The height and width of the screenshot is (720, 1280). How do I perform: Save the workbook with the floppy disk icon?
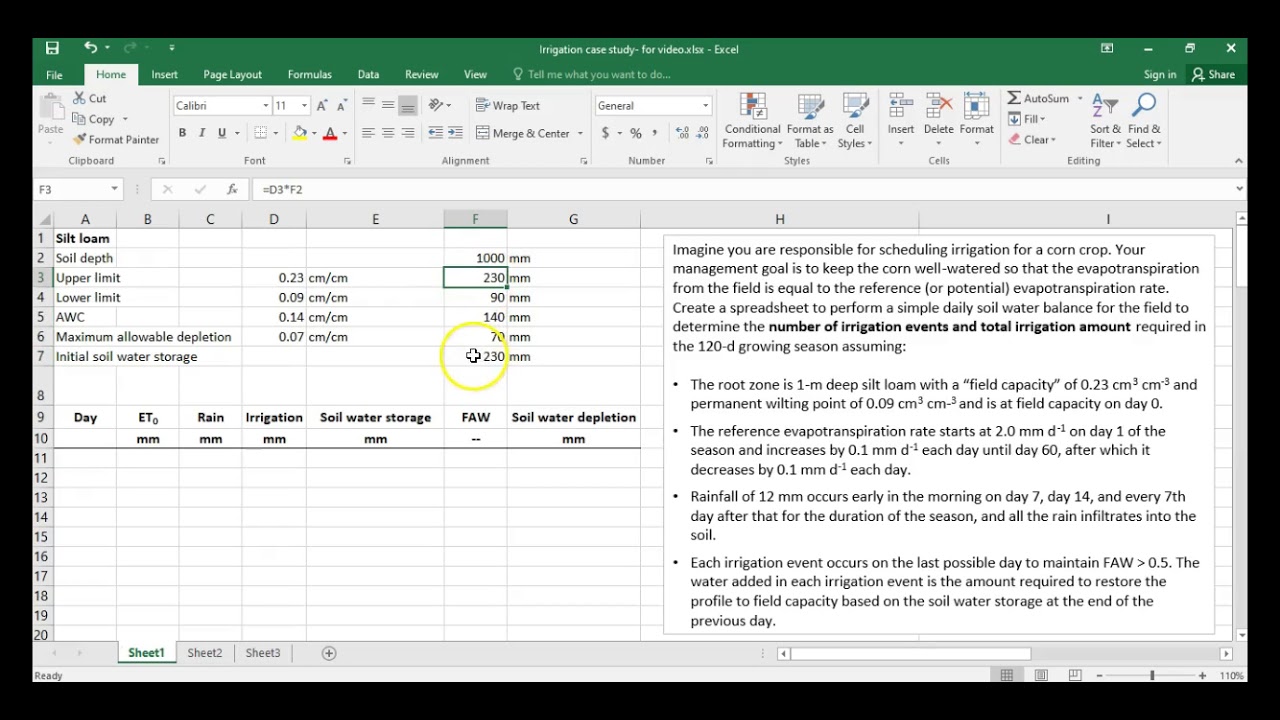pyautogui.click(x=52, y=48)
